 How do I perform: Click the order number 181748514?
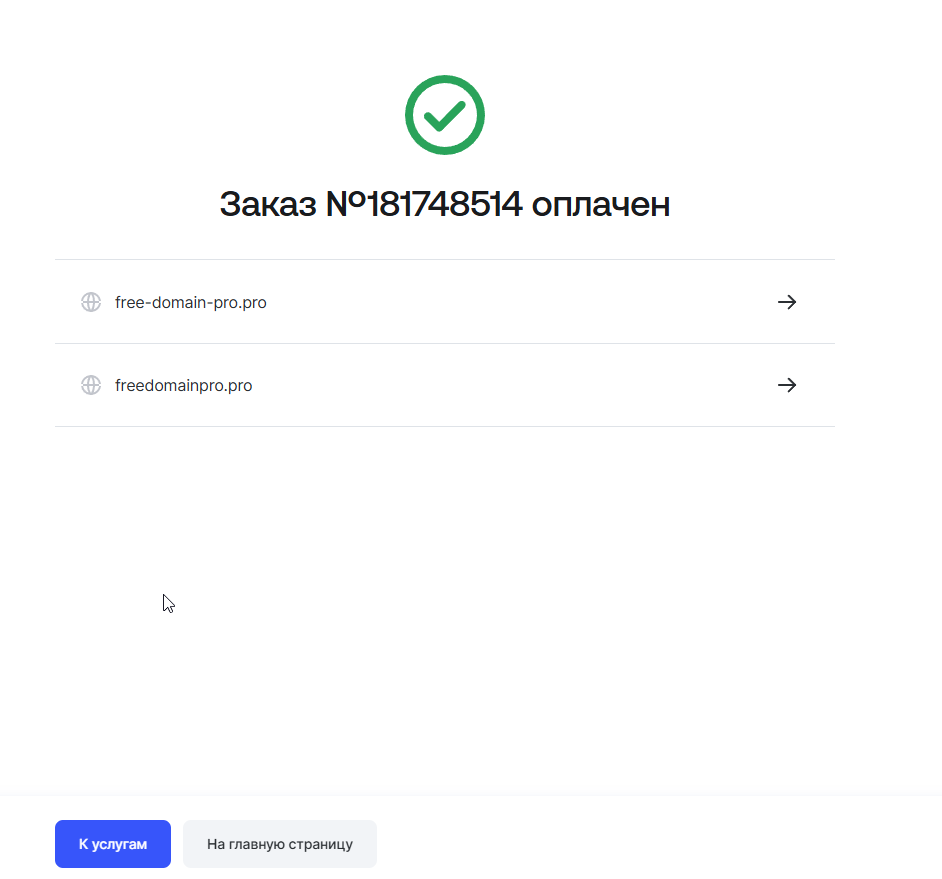point(445,204)
